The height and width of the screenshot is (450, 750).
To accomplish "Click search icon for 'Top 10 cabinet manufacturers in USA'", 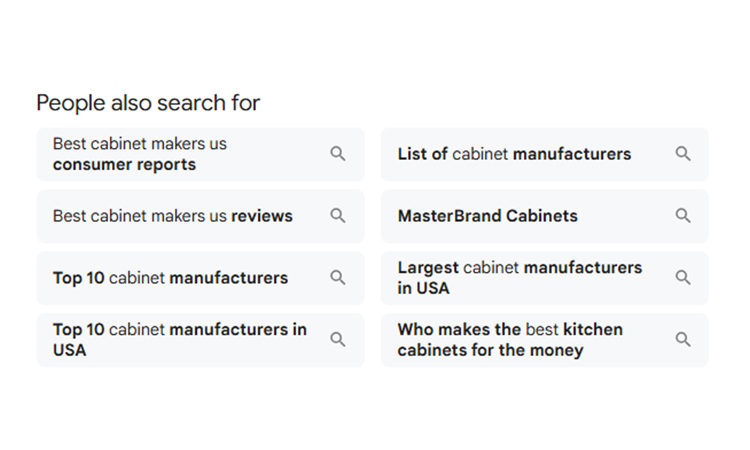I will click(x=338, y=340).
